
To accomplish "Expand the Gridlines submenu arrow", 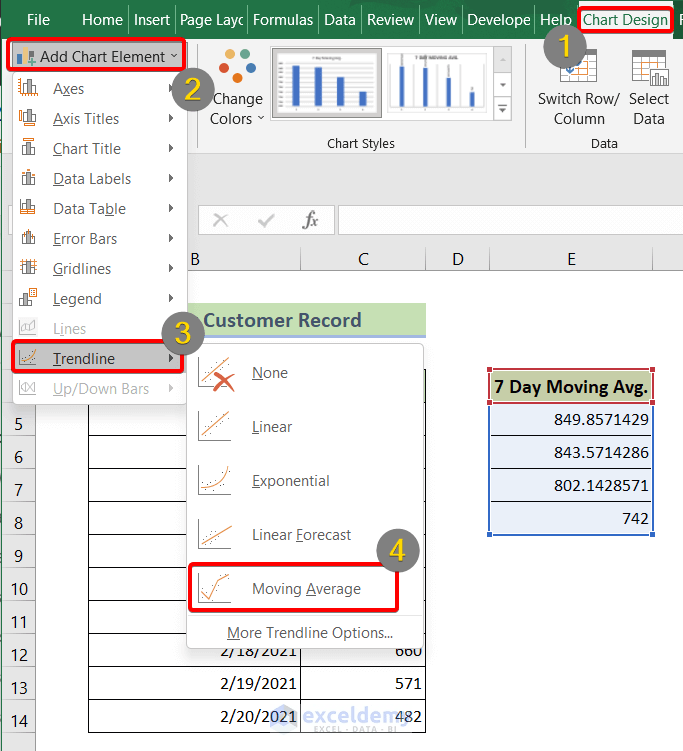I will click(171, 268).
